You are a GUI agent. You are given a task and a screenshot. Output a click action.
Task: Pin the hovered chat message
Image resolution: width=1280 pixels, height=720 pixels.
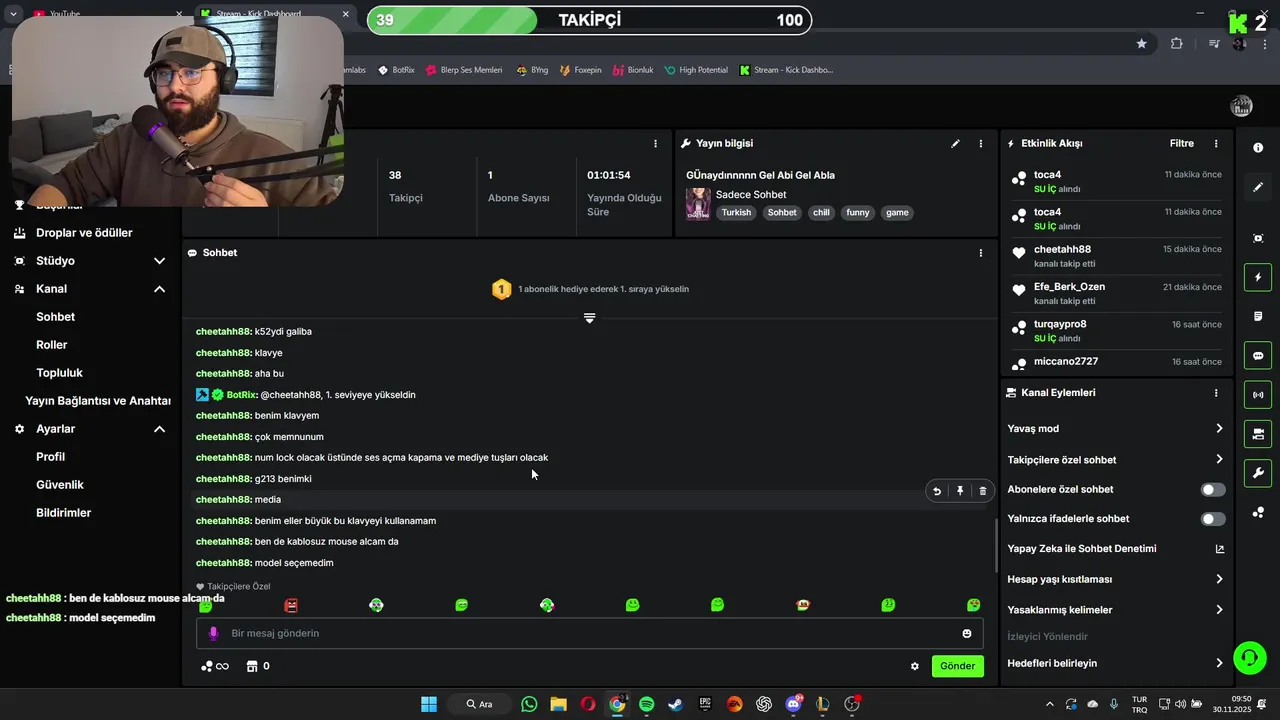960,491
